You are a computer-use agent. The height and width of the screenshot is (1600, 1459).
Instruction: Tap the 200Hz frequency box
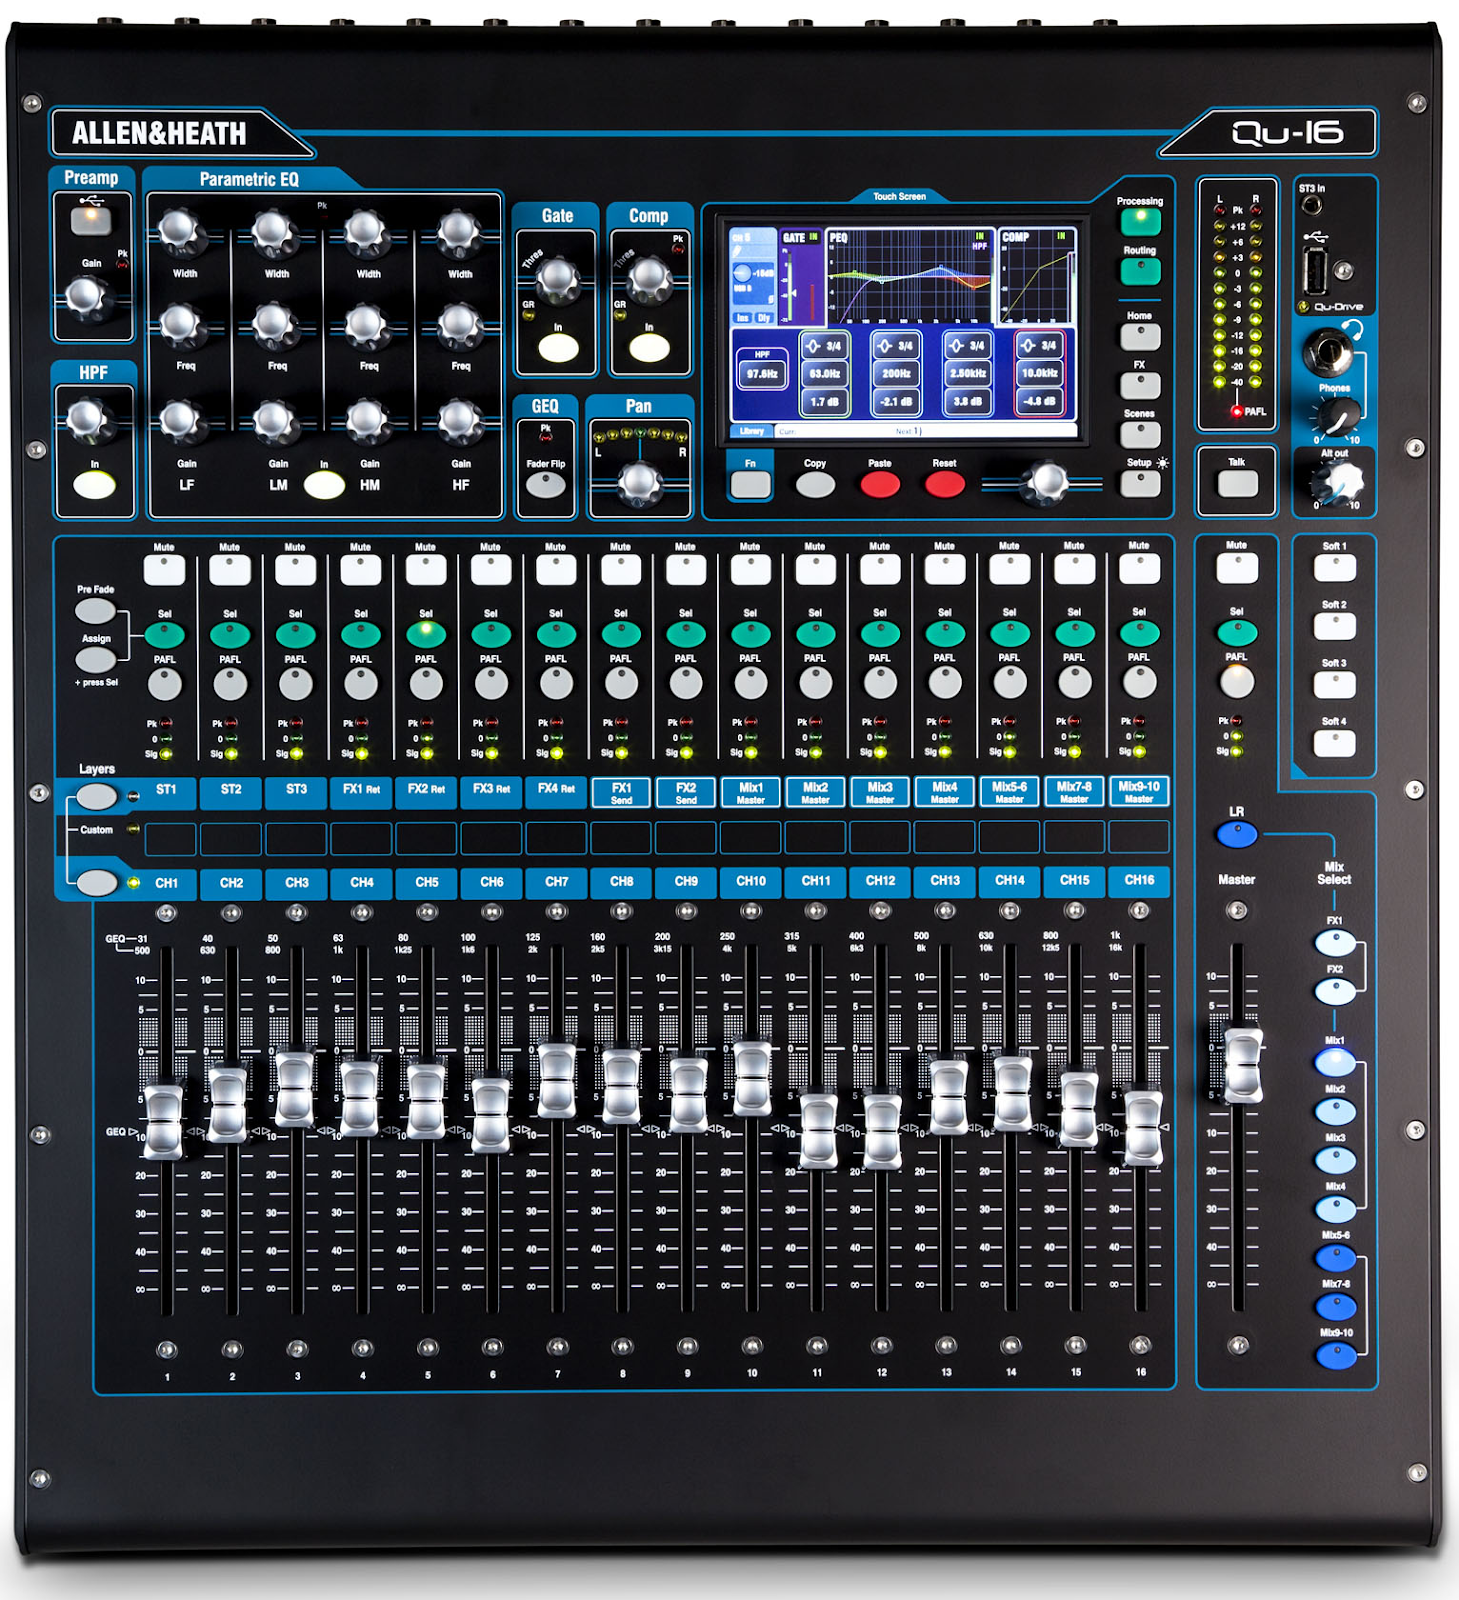pyautogui.click(x=897, y=374)
